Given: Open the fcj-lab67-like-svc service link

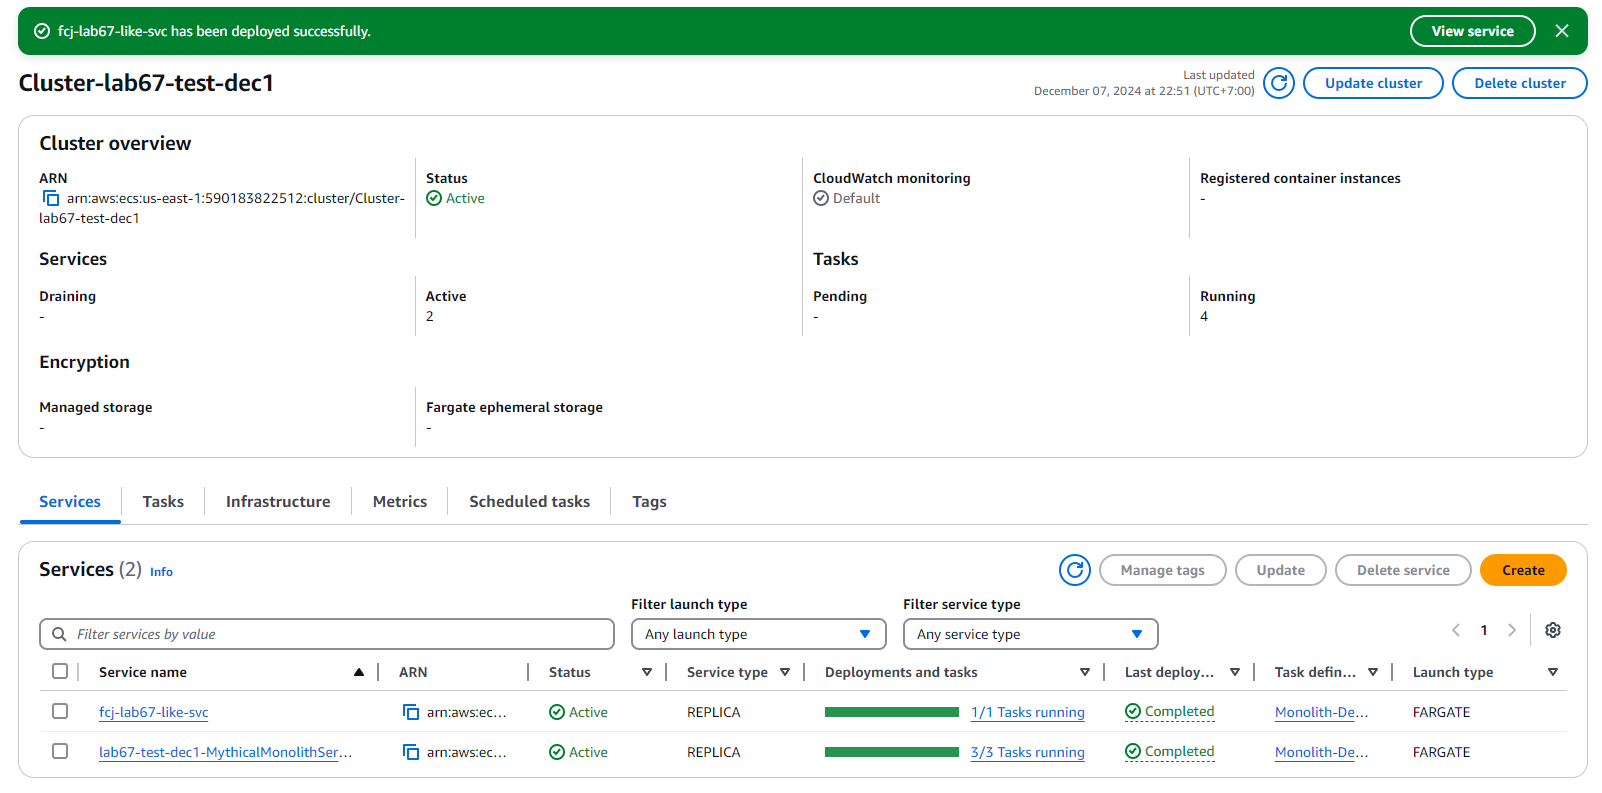Looking at the screenshot, I should [x=154, y=712].
